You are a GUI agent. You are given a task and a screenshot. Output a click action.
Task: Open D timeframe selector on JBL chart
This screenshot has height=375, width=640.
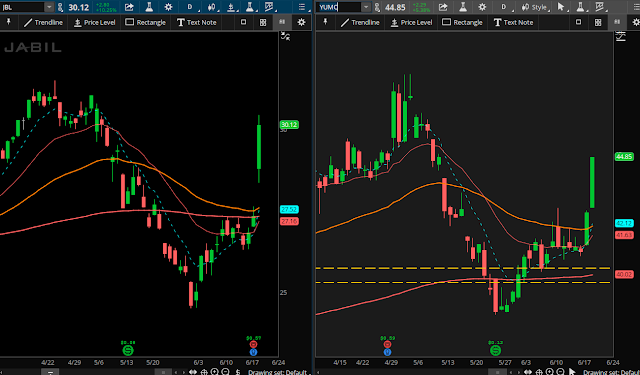[190, 7]
